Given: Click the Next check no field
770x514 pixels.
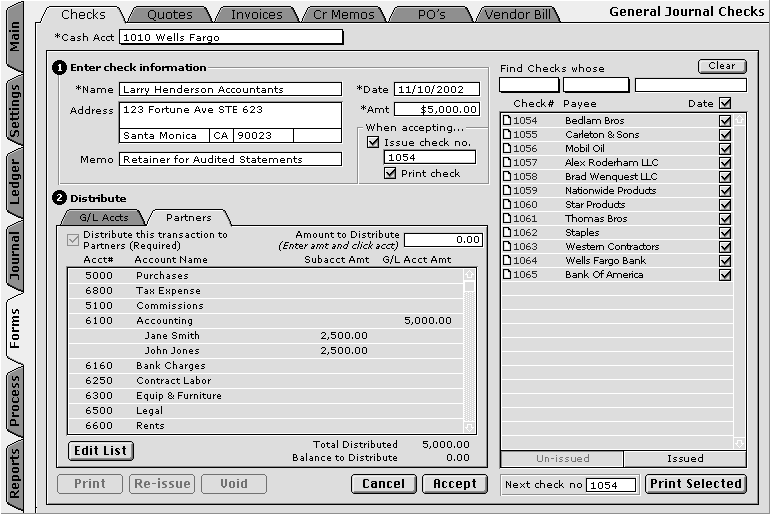Looking at the screenshot, I should coord(611,485).
